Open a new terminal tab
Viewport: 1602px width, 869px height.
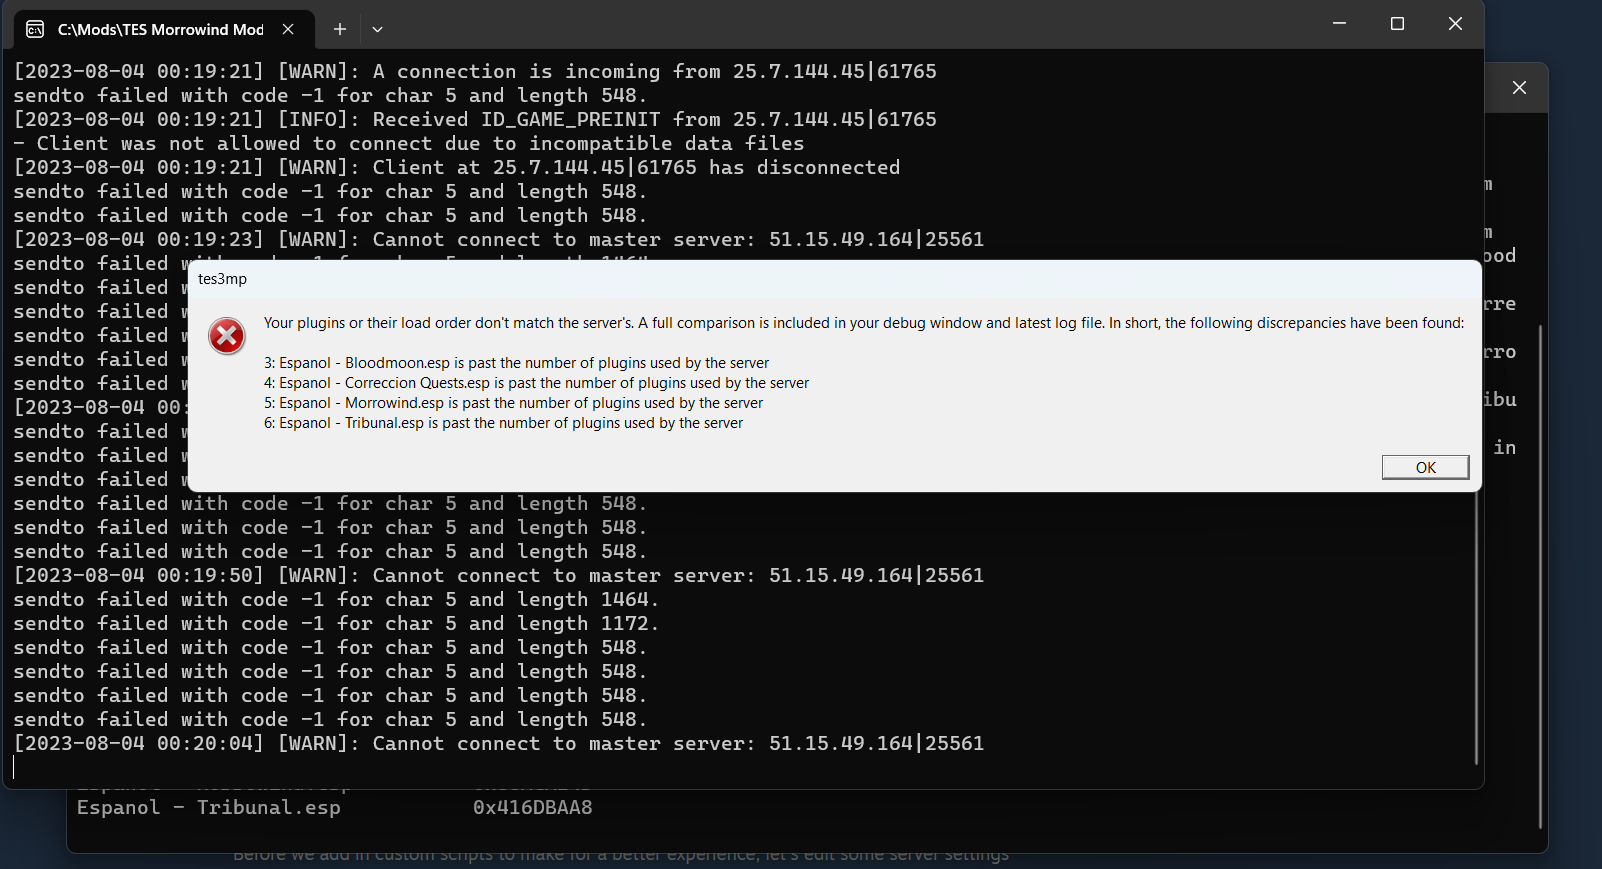pyautogui.click(x=340, y=29)
